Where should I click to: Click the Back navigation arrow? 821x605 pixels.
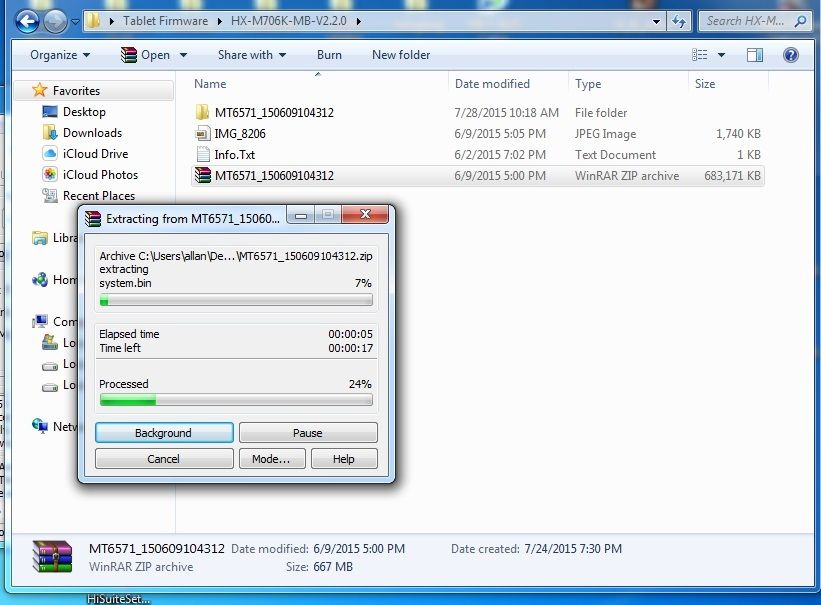coord(28,20)
